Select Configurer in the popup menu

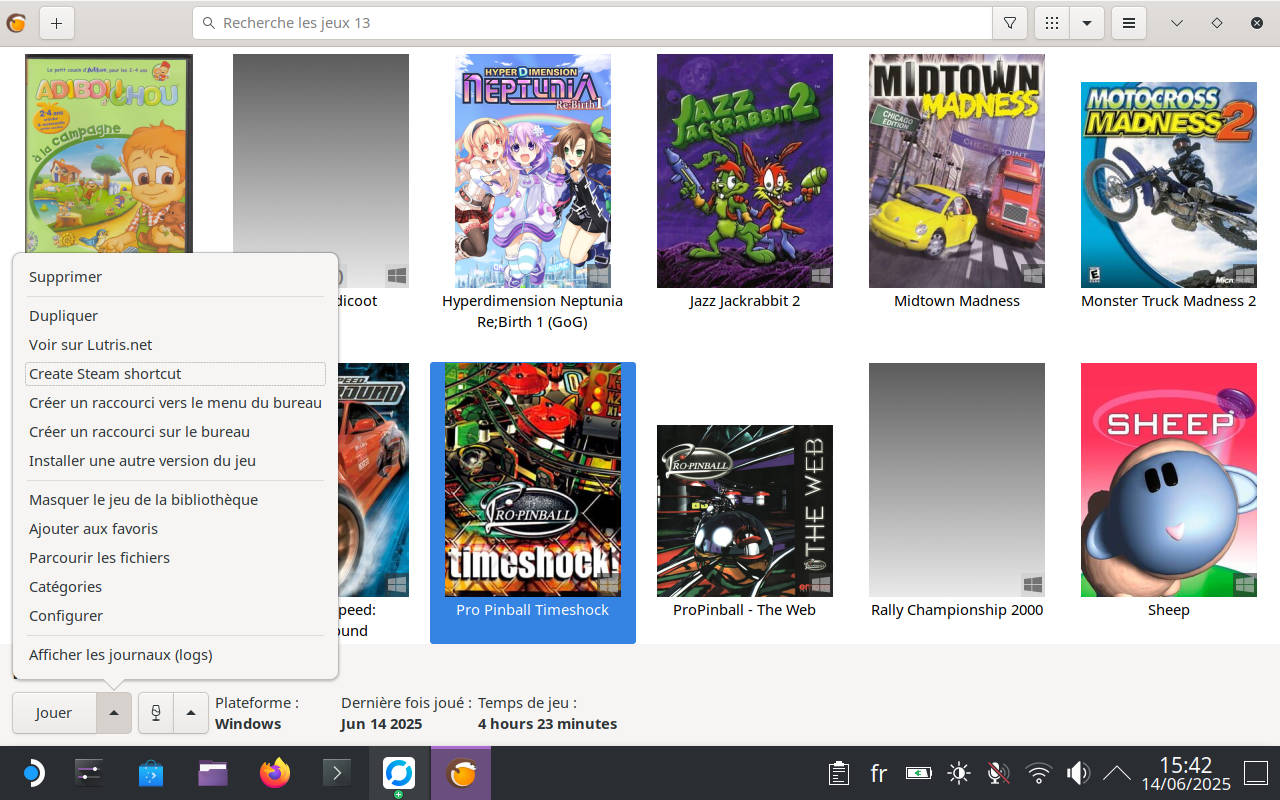tap(175, 616)
